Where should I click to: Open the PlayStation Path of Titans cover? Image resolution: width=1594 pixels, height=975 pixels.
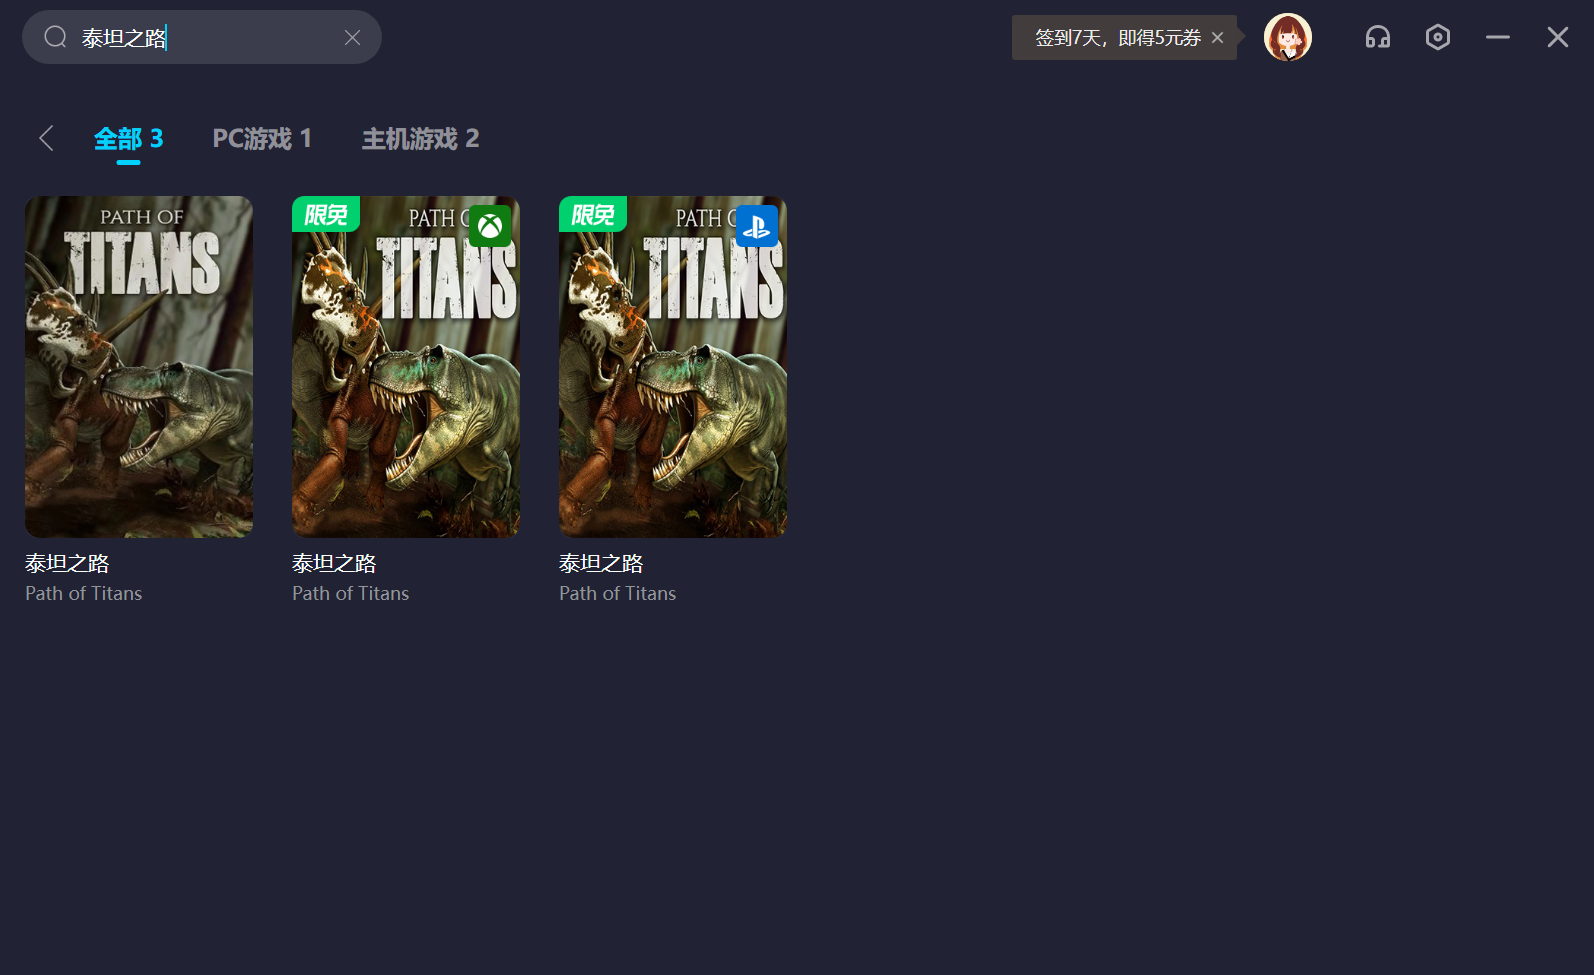click(673, 367)
